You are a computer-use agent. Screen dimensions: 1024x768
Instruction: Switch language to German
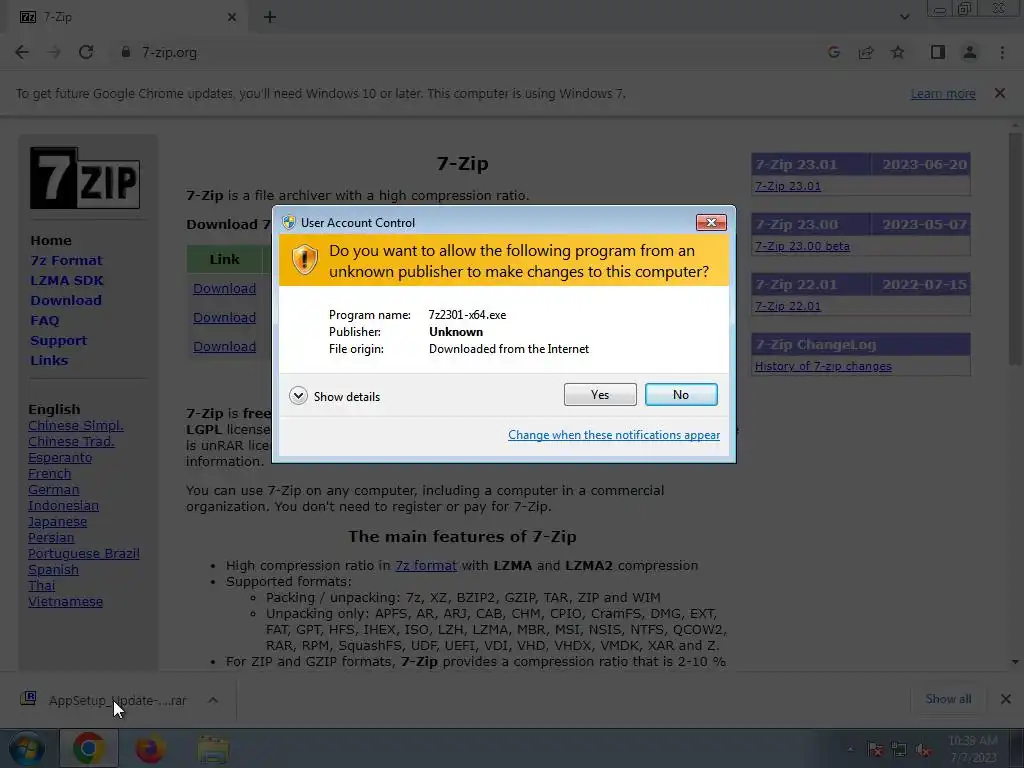(x=54, y=490)
